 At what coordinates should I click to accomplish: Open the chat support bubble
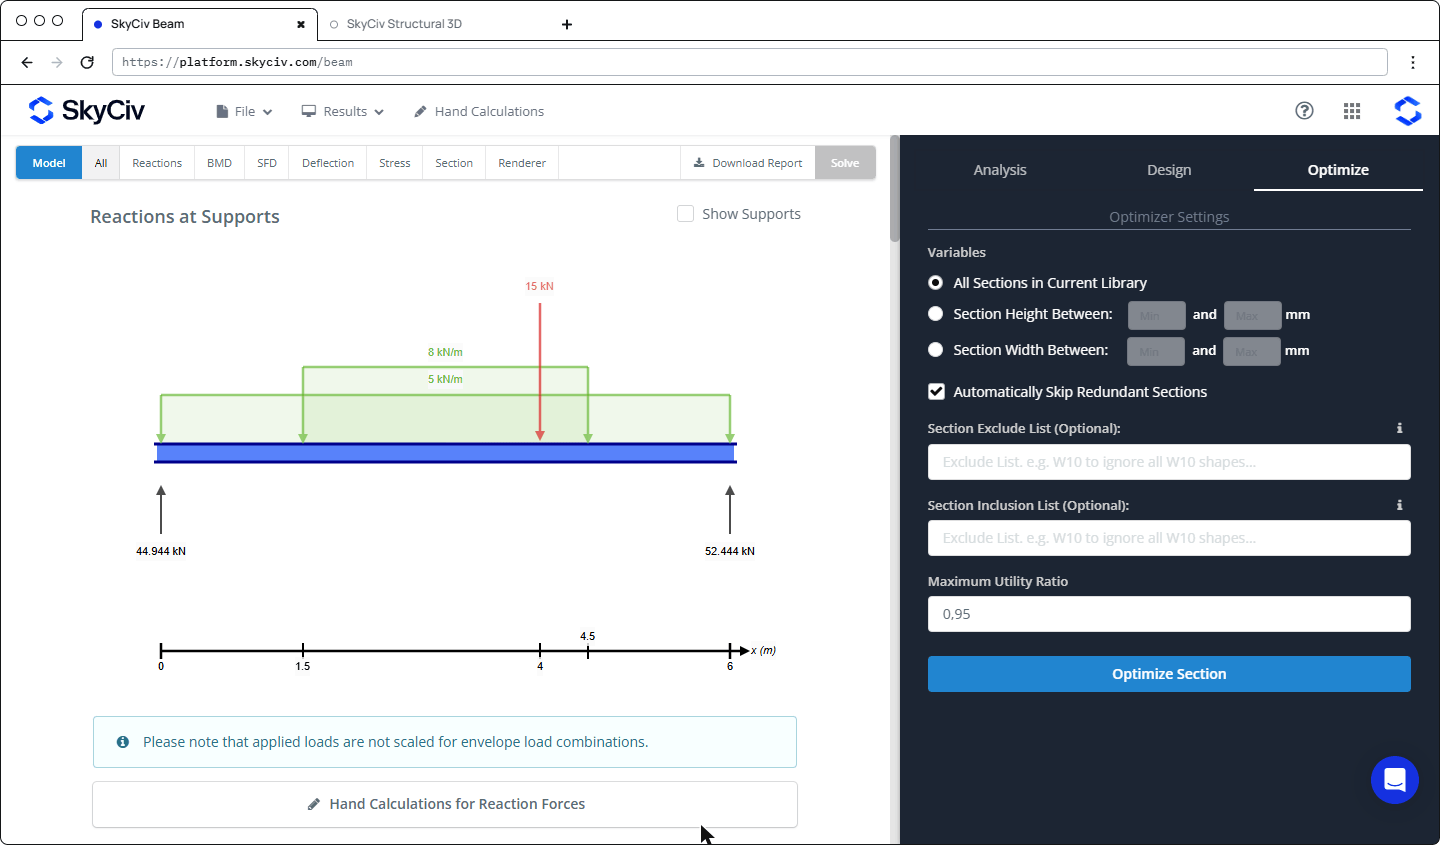[1395, 780]
